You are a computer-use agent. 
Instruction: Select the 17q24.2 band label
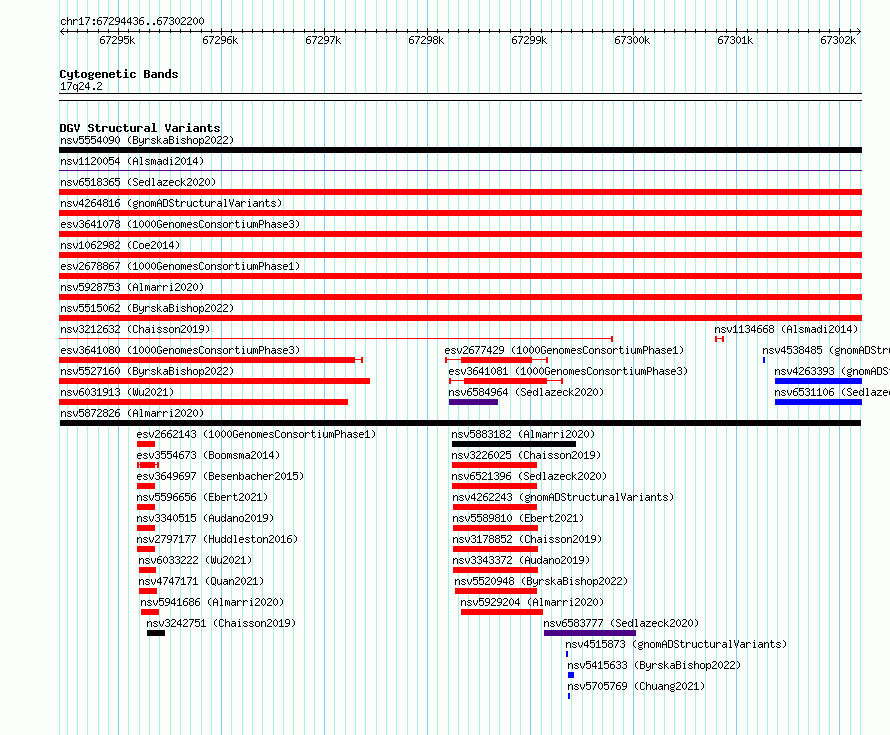tap(81, 86)
